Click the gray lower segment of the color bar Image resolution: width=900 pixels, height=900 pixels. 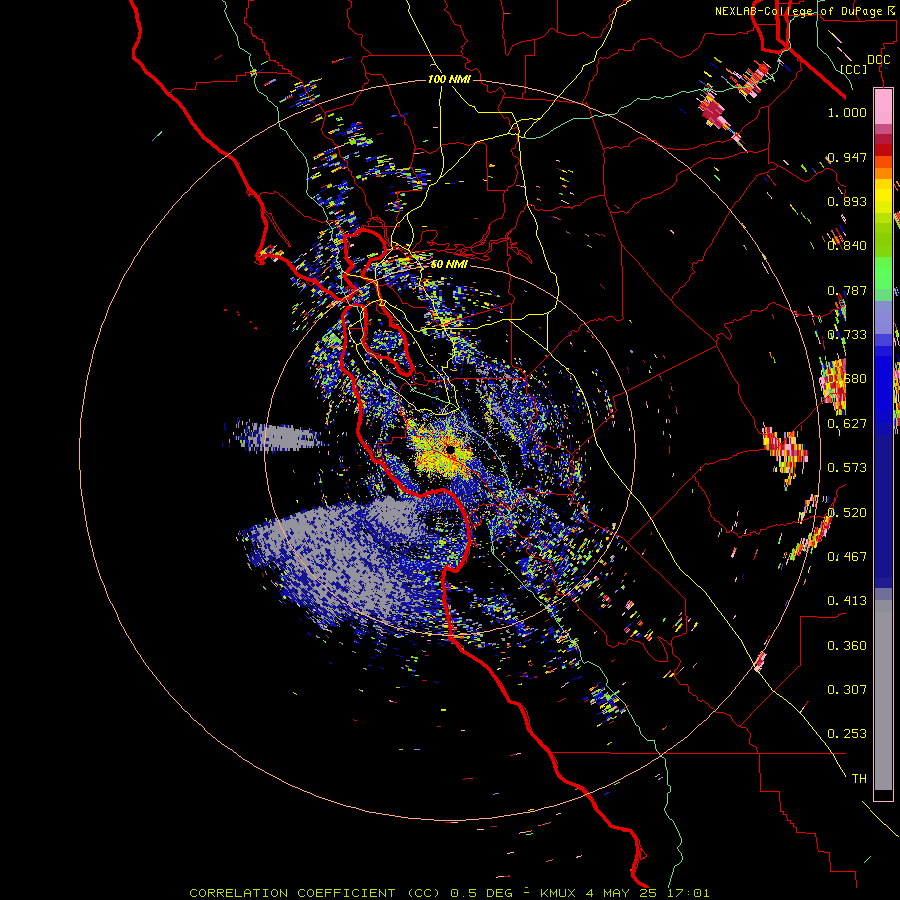[x=883, y=695]
